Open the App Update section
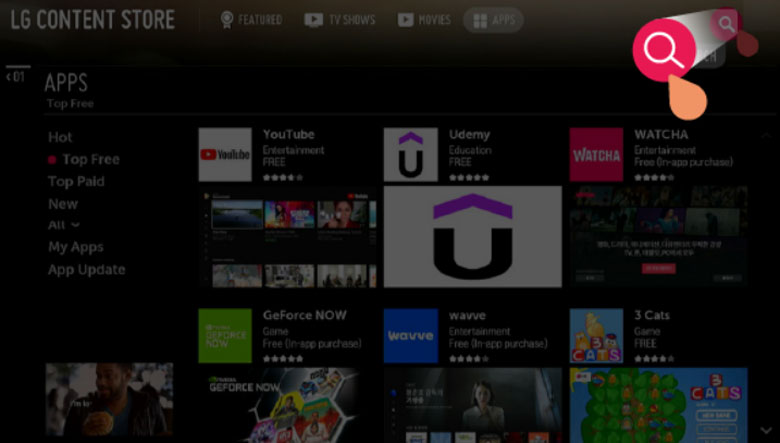The height and width of the screenshot is (443, 780). (86, 269)
